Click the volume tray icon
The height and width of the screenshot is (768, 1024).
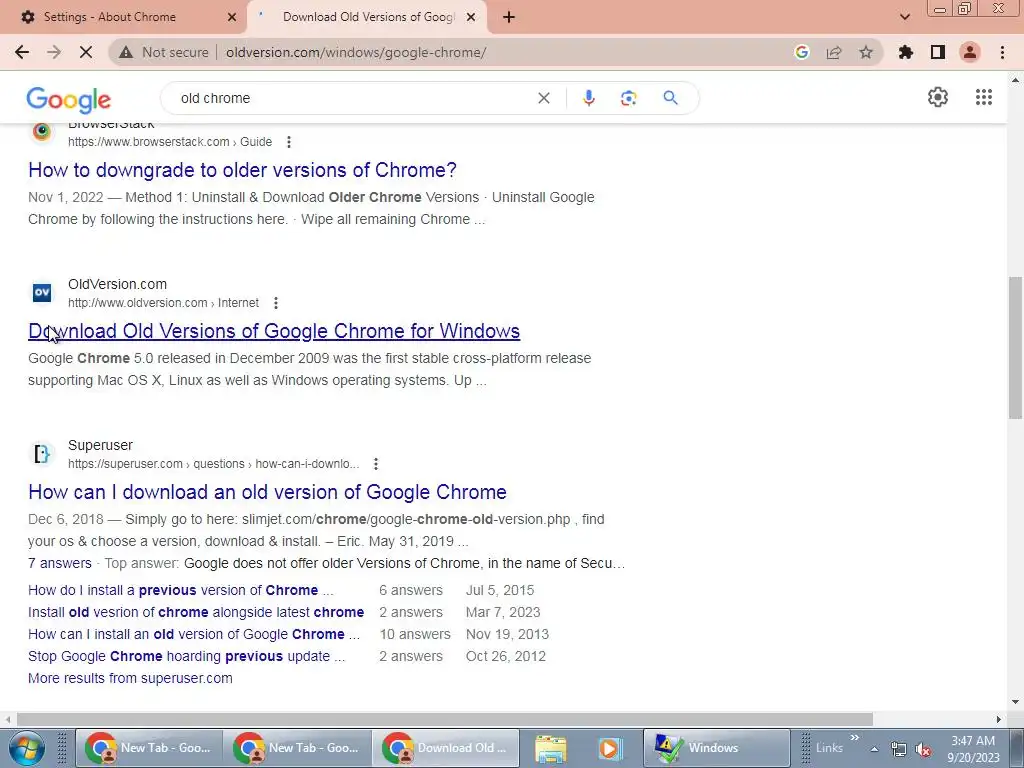pyautogui.click(x=923, y=750)
